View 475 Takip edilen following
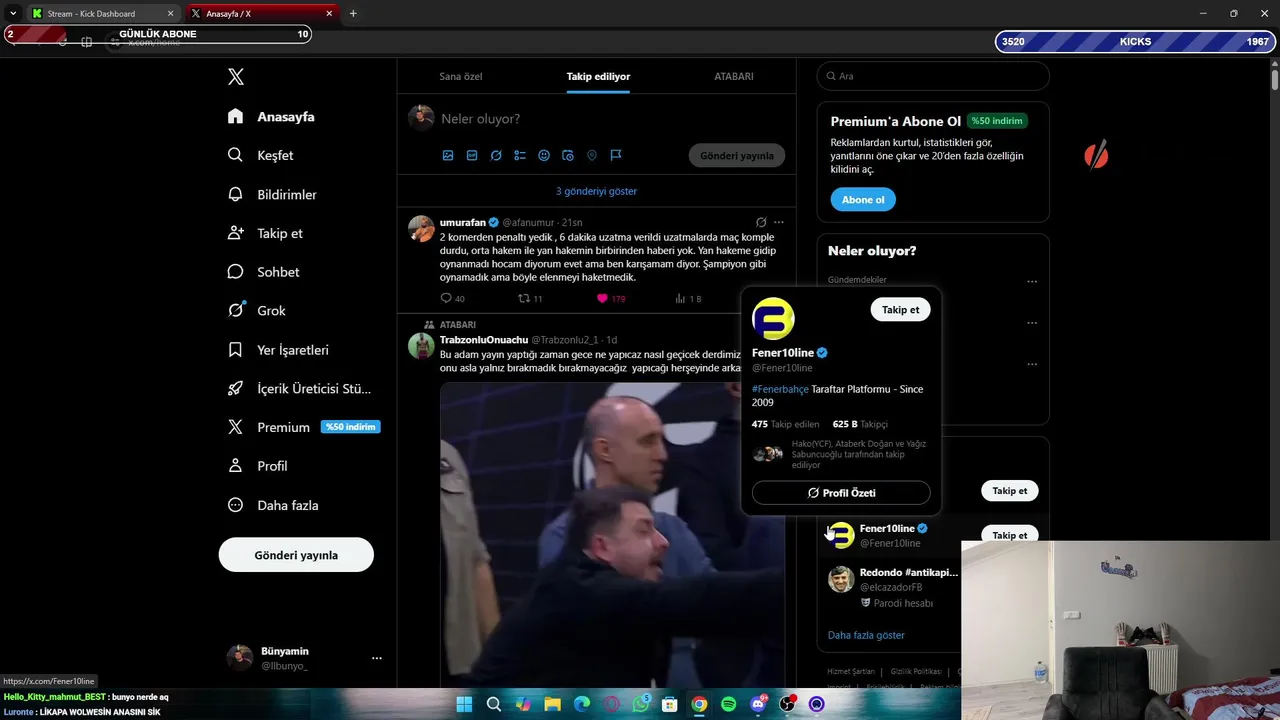The height and width of the screenshot is (720, 1280). tap(786, 424)
